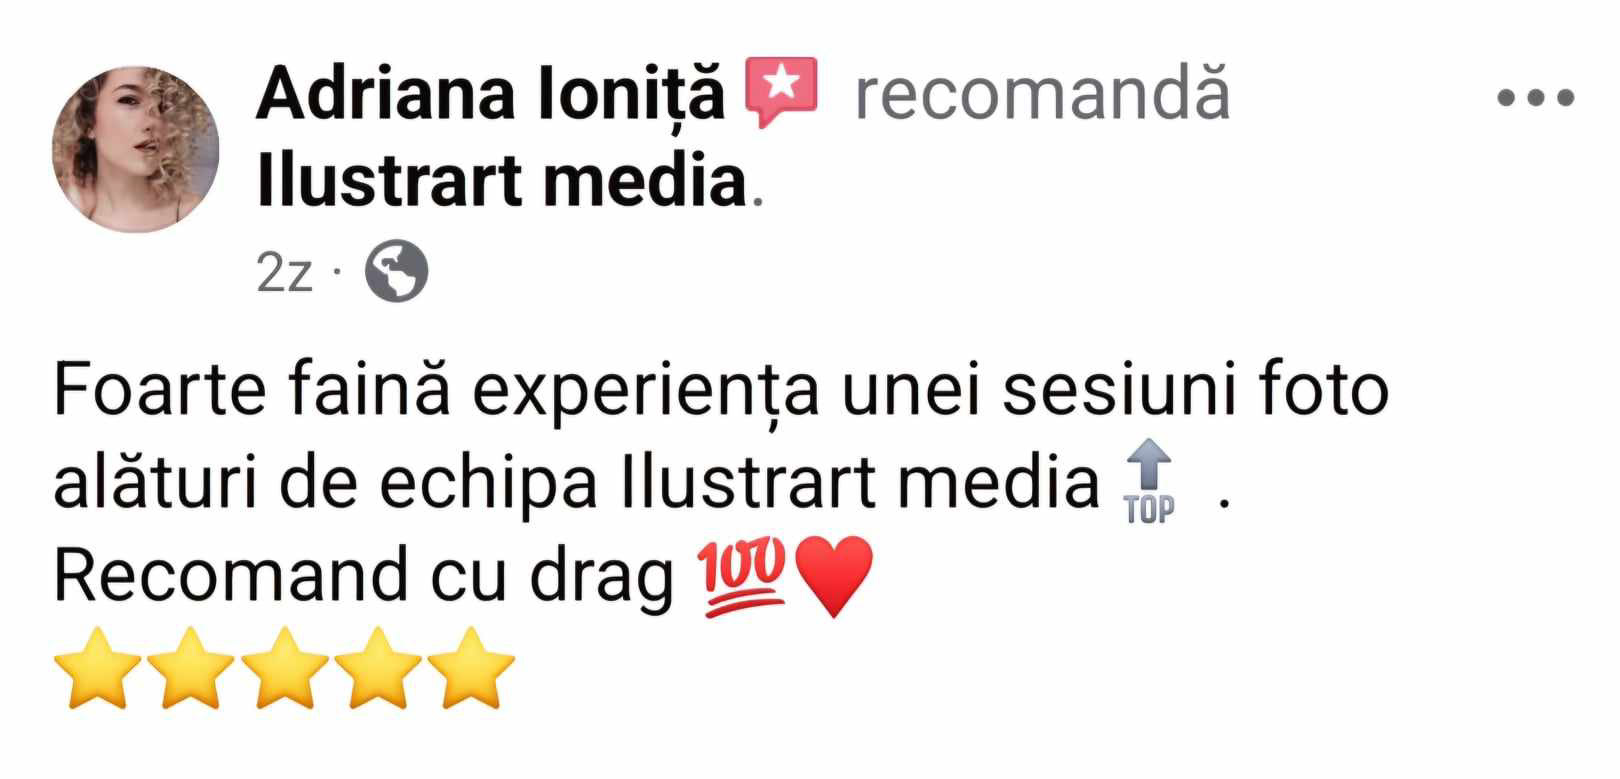This screenshot has width=1620, height=779.
Task: Click the text Recomand cu drag
Action: click(x=364, y=578)
